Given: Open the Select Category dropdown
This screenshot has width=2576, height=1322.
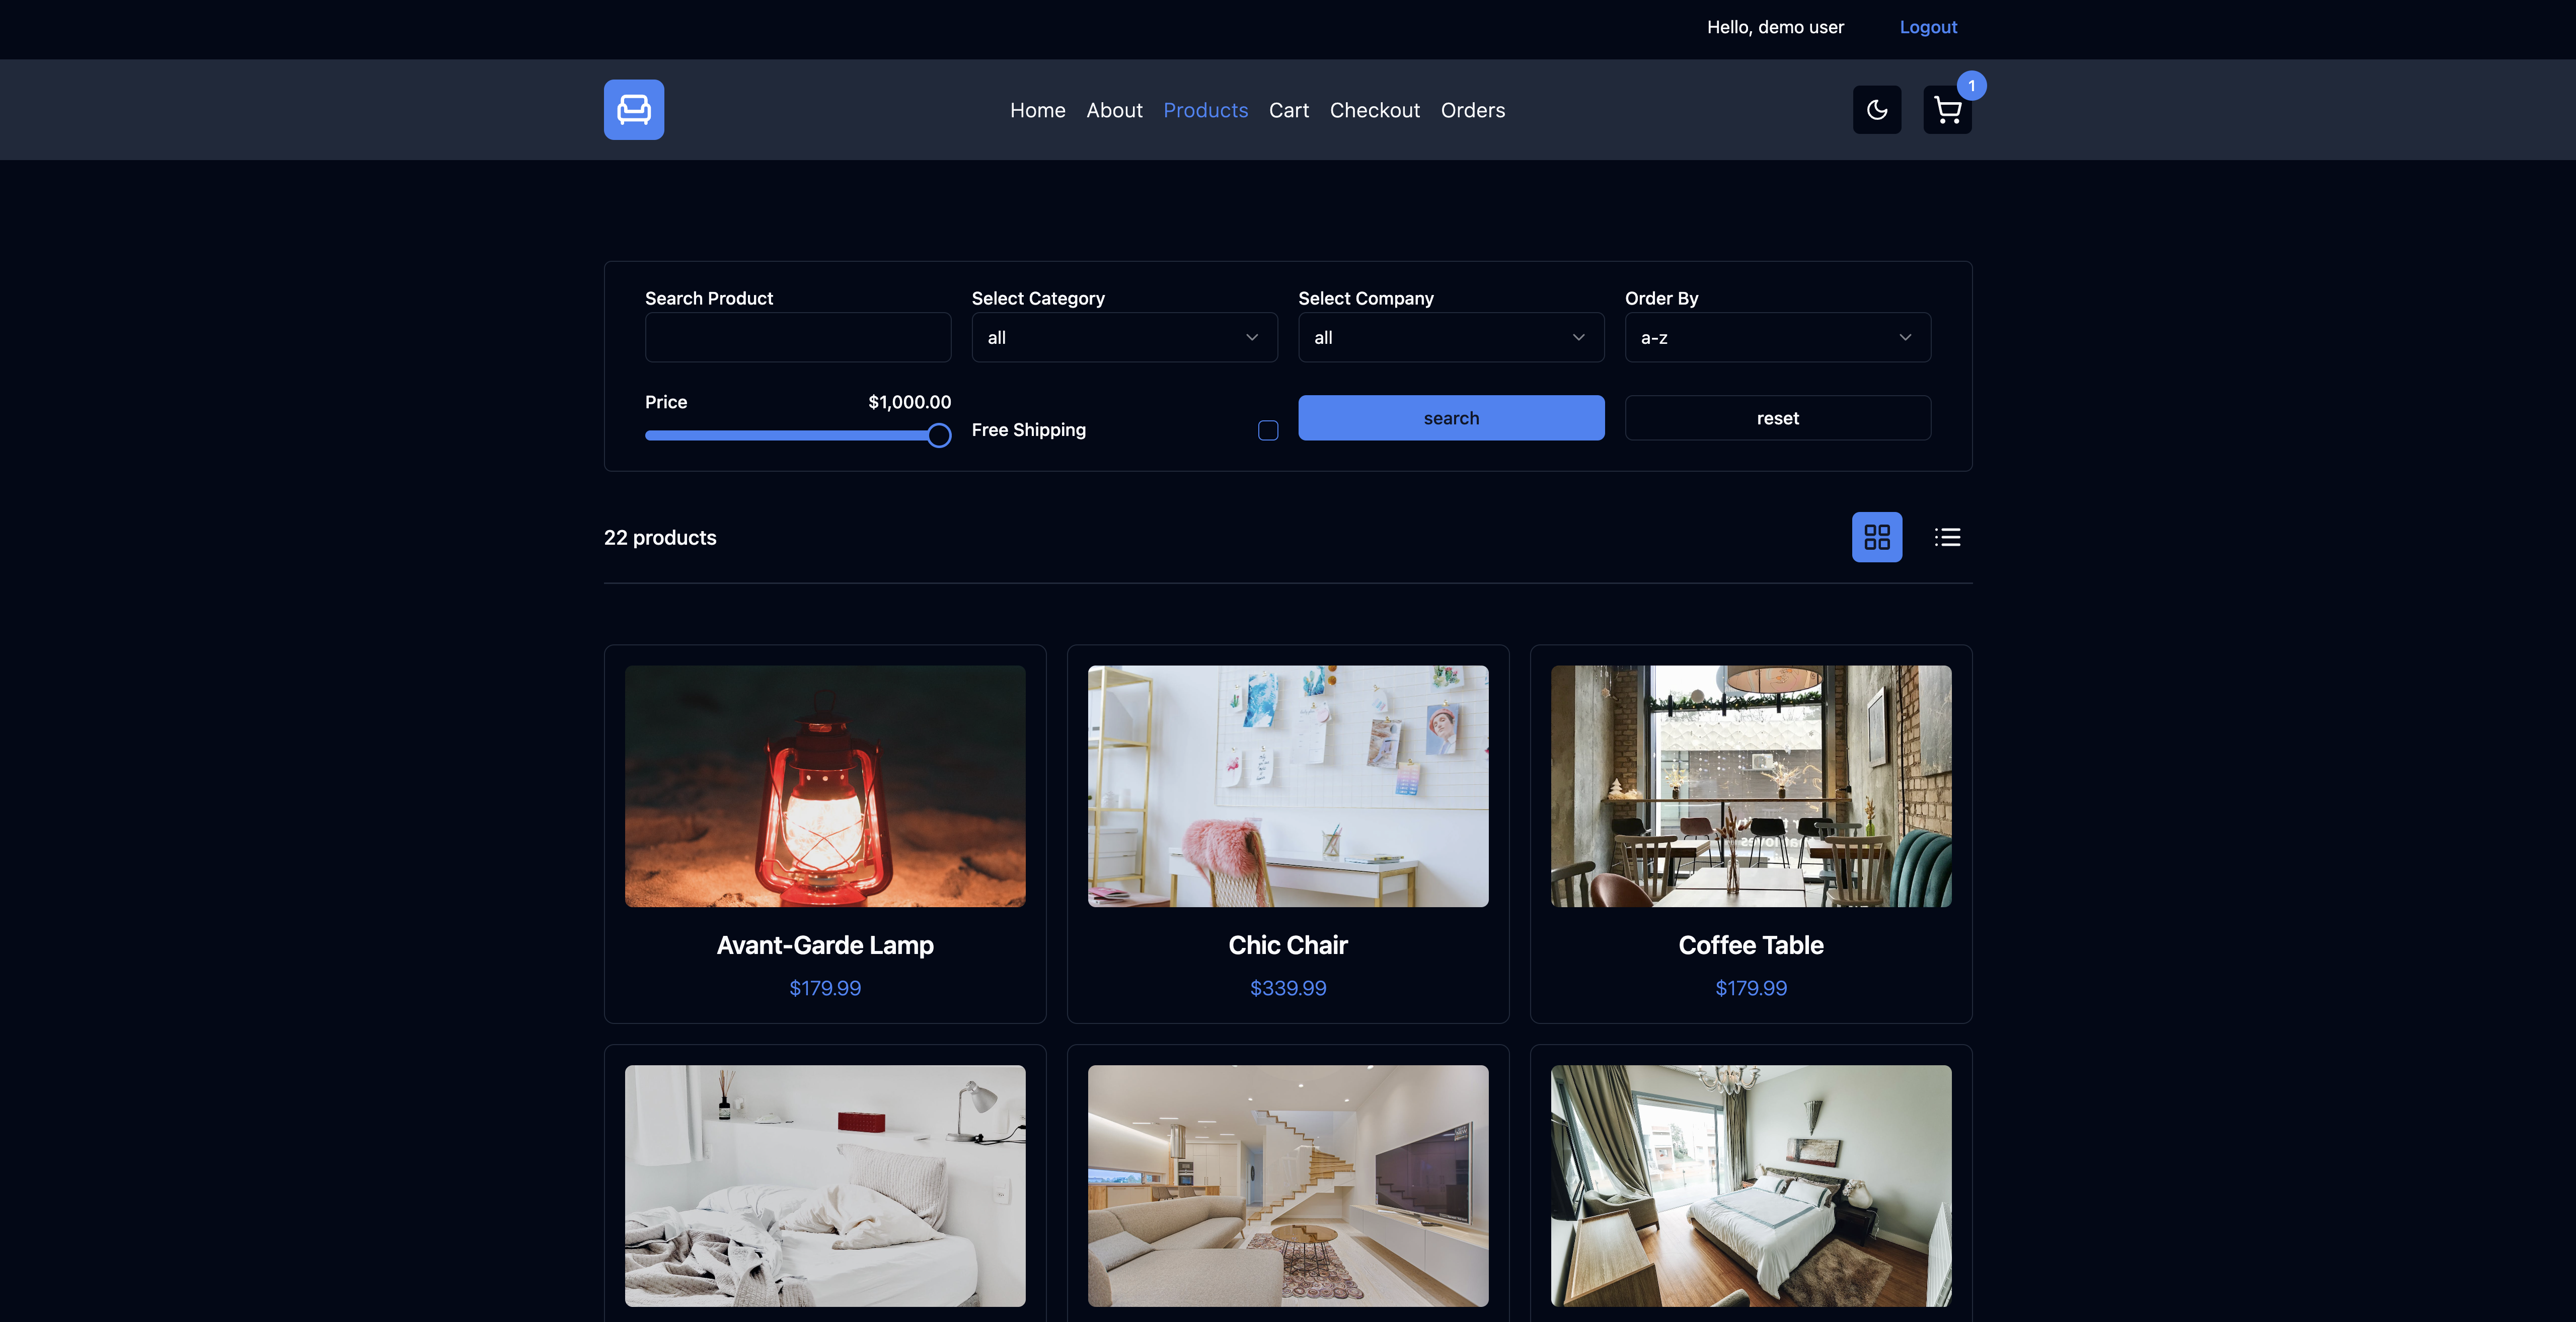Looking at the screenshot, I should (x=1124, y=338).
